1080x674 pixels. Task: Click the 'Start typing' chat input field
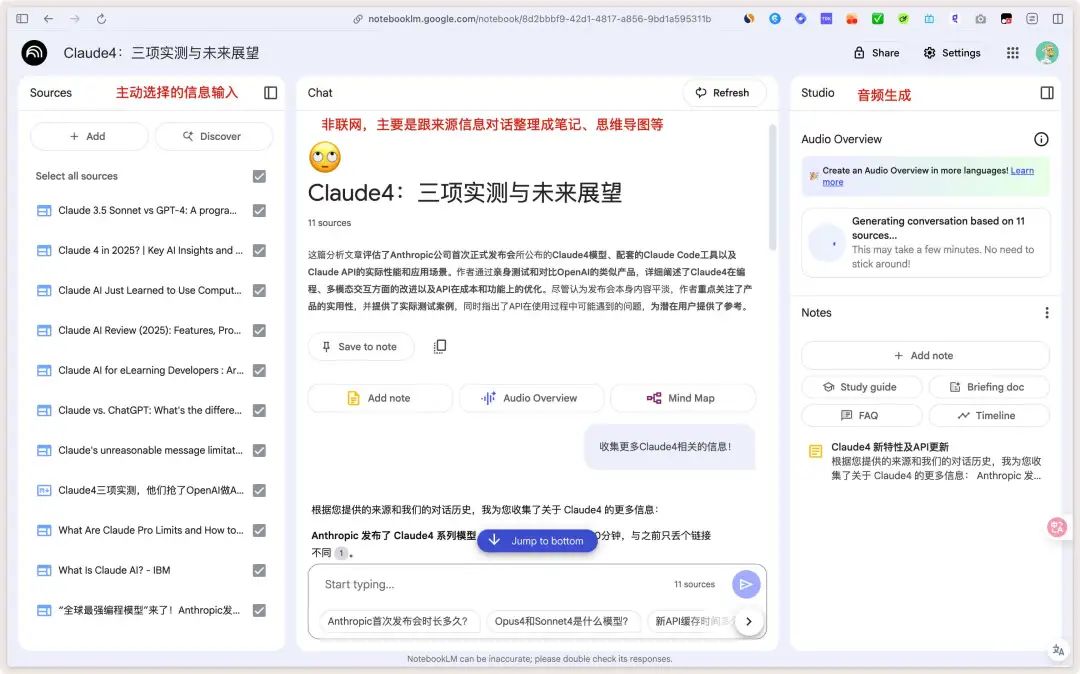tap(450, 583)
